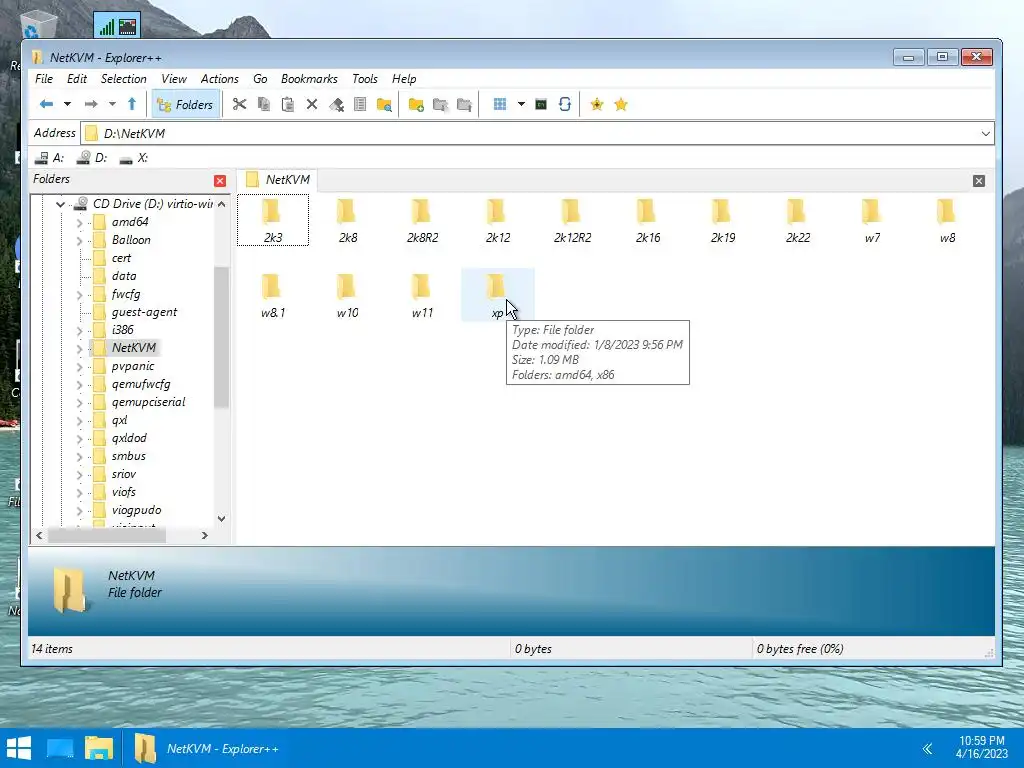This screenshot has width=1024, height=768.
Task: Refresh the current folder view
Action: click(x=565, y=104)
